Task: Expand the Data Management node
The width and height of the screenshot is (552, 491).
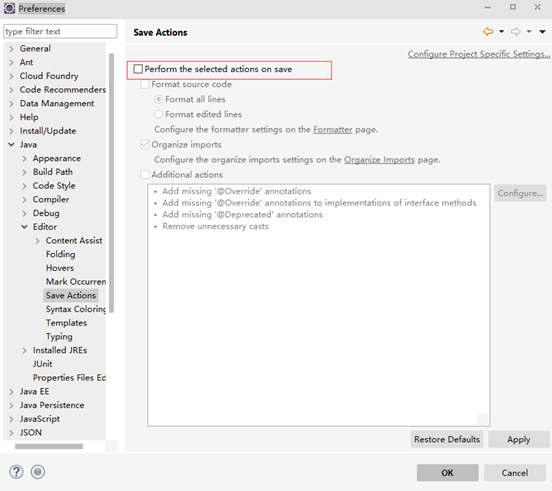Action: pyautogui.click(x=11, y=103)
